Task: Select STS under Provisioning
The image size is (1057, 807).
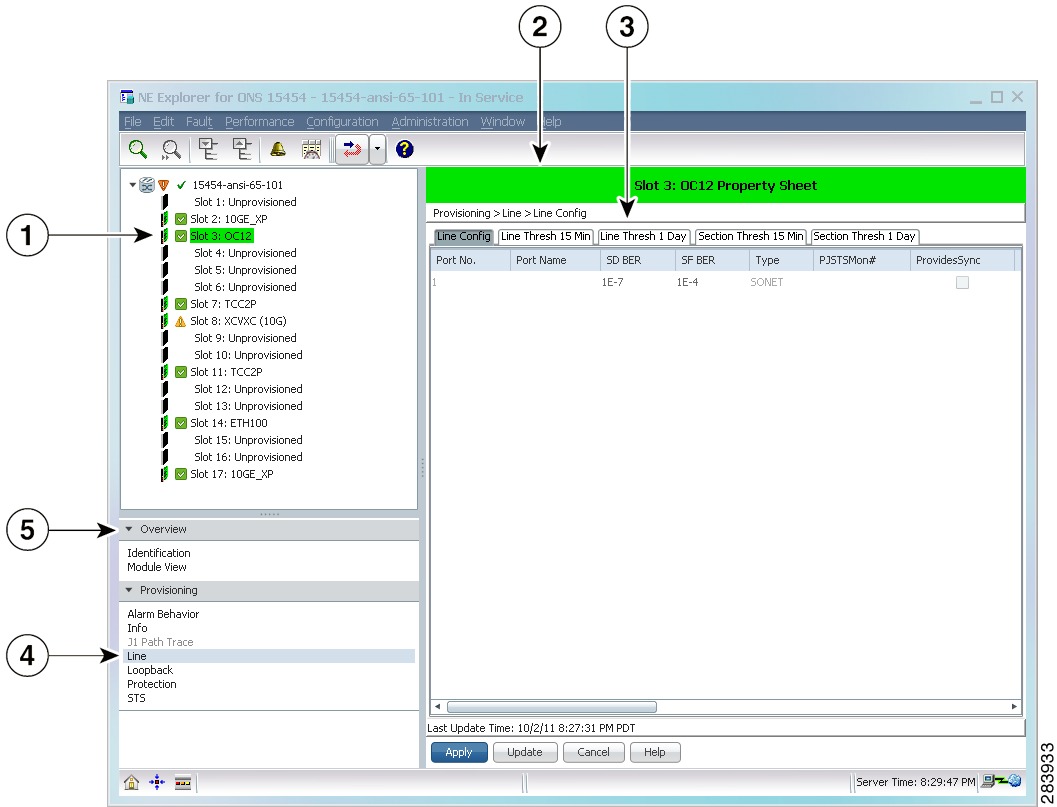Action: click(x=136, y=698)
